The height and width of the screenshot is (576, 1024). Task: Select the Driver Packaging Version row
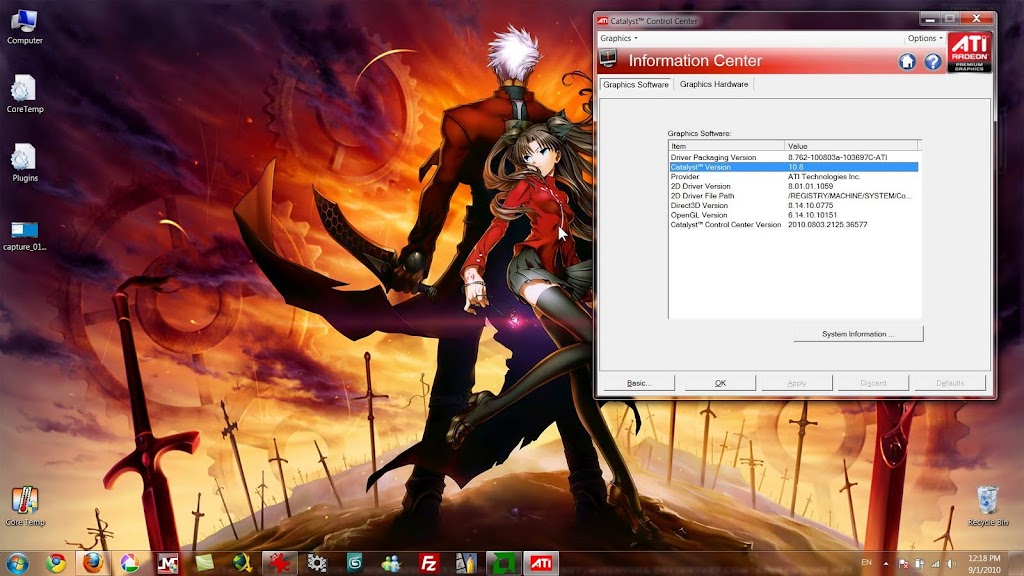pyautogui.click(x=793, y=157)
